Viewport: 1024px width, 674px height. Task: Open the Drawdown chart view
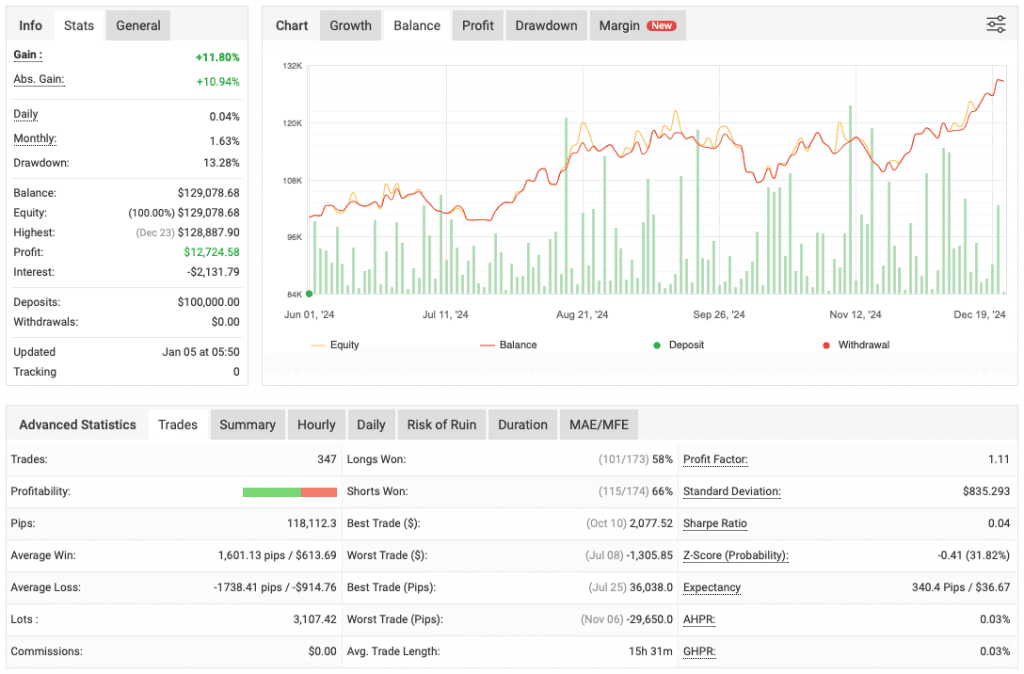click(546, 25)
